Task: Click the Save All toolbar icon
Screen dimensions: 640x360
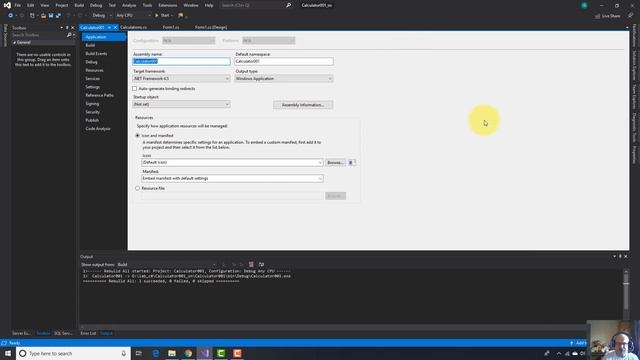Action: pos(58,16)
